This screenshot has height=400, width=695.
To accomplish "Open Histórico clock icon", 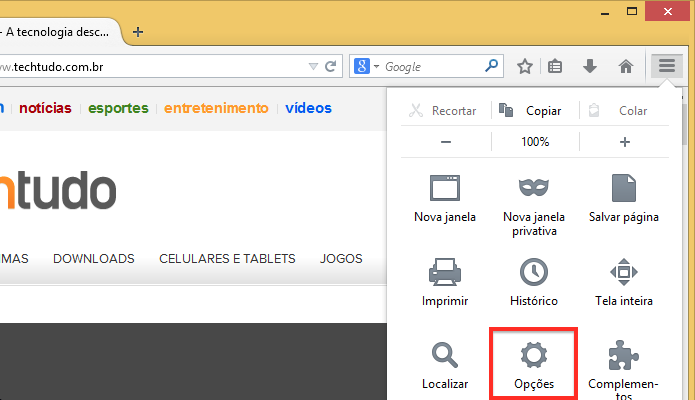I will click(534, 271).
